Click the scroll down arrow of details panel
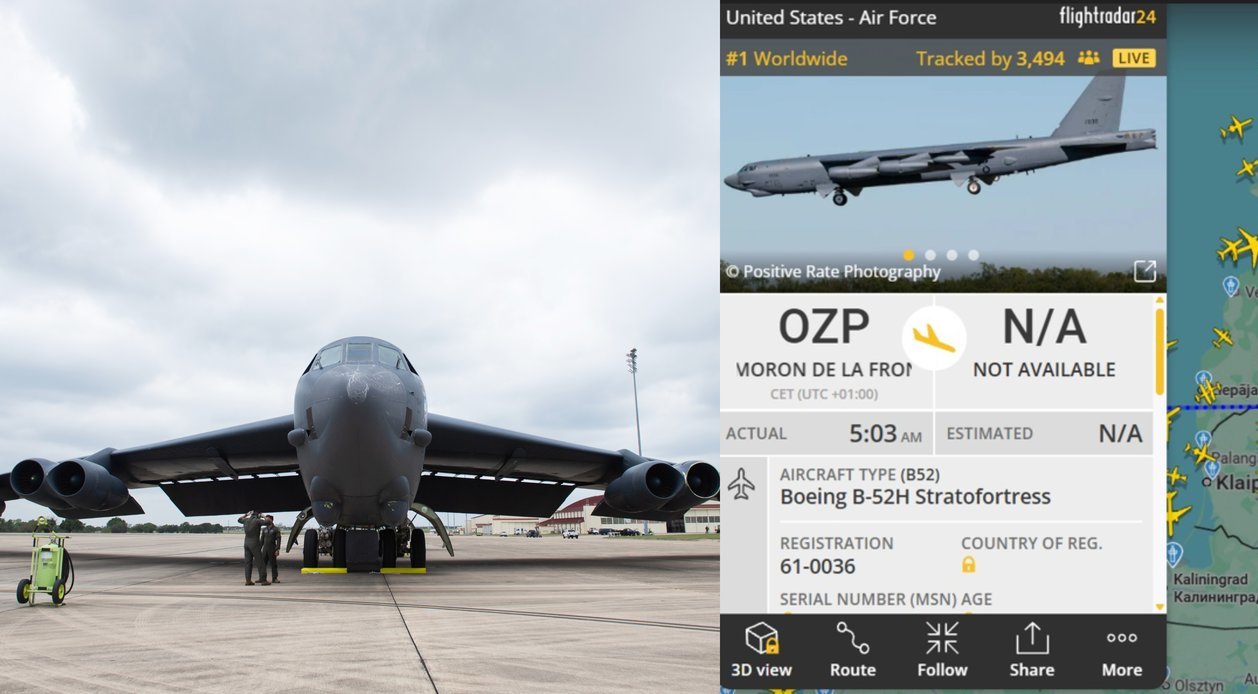Screen dimensions: 1258x694 pos(1160,606)
